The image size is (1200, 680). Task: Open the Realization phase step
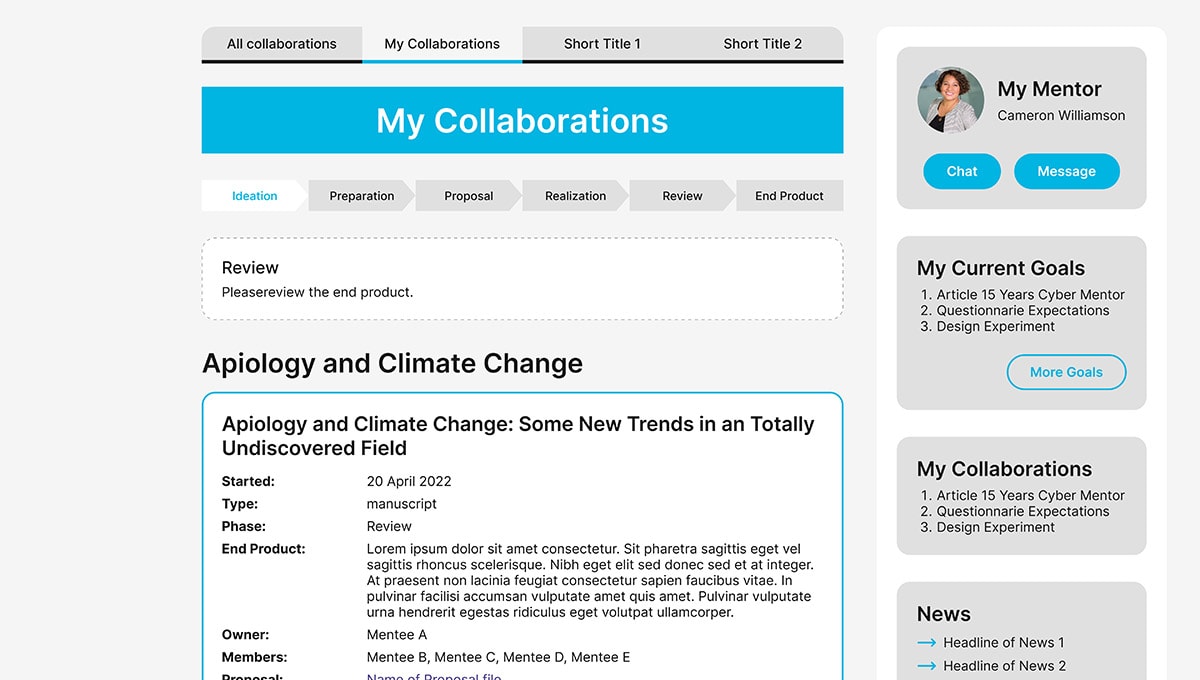pos(576,196)
